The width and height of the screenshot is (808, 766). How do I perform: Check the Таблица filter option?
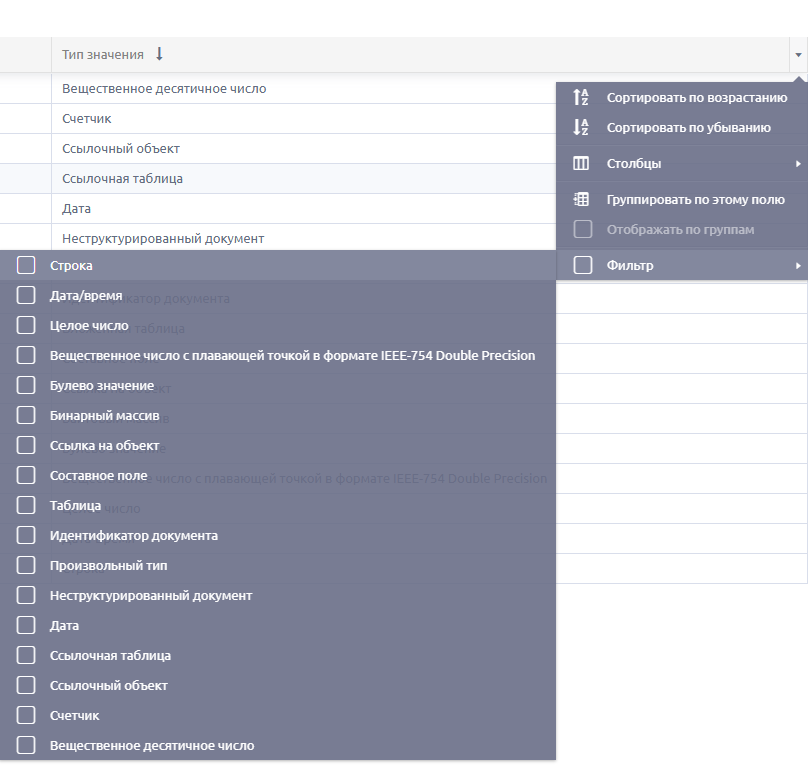(26, 505)
